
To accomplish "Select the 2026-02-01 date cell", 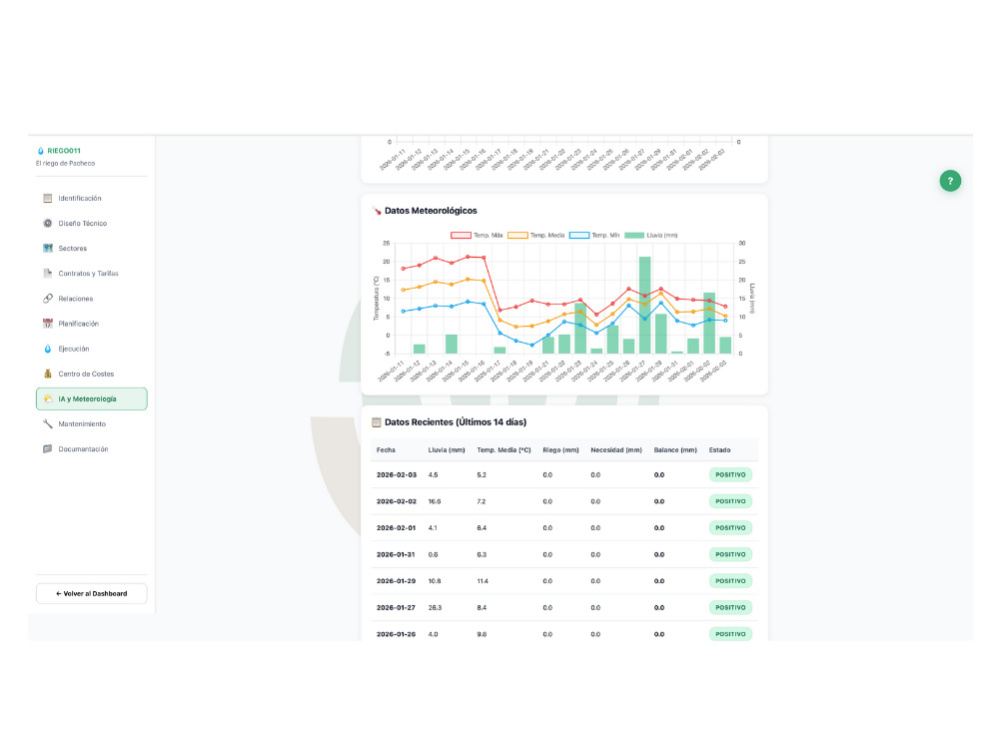I will pos(395,528).
